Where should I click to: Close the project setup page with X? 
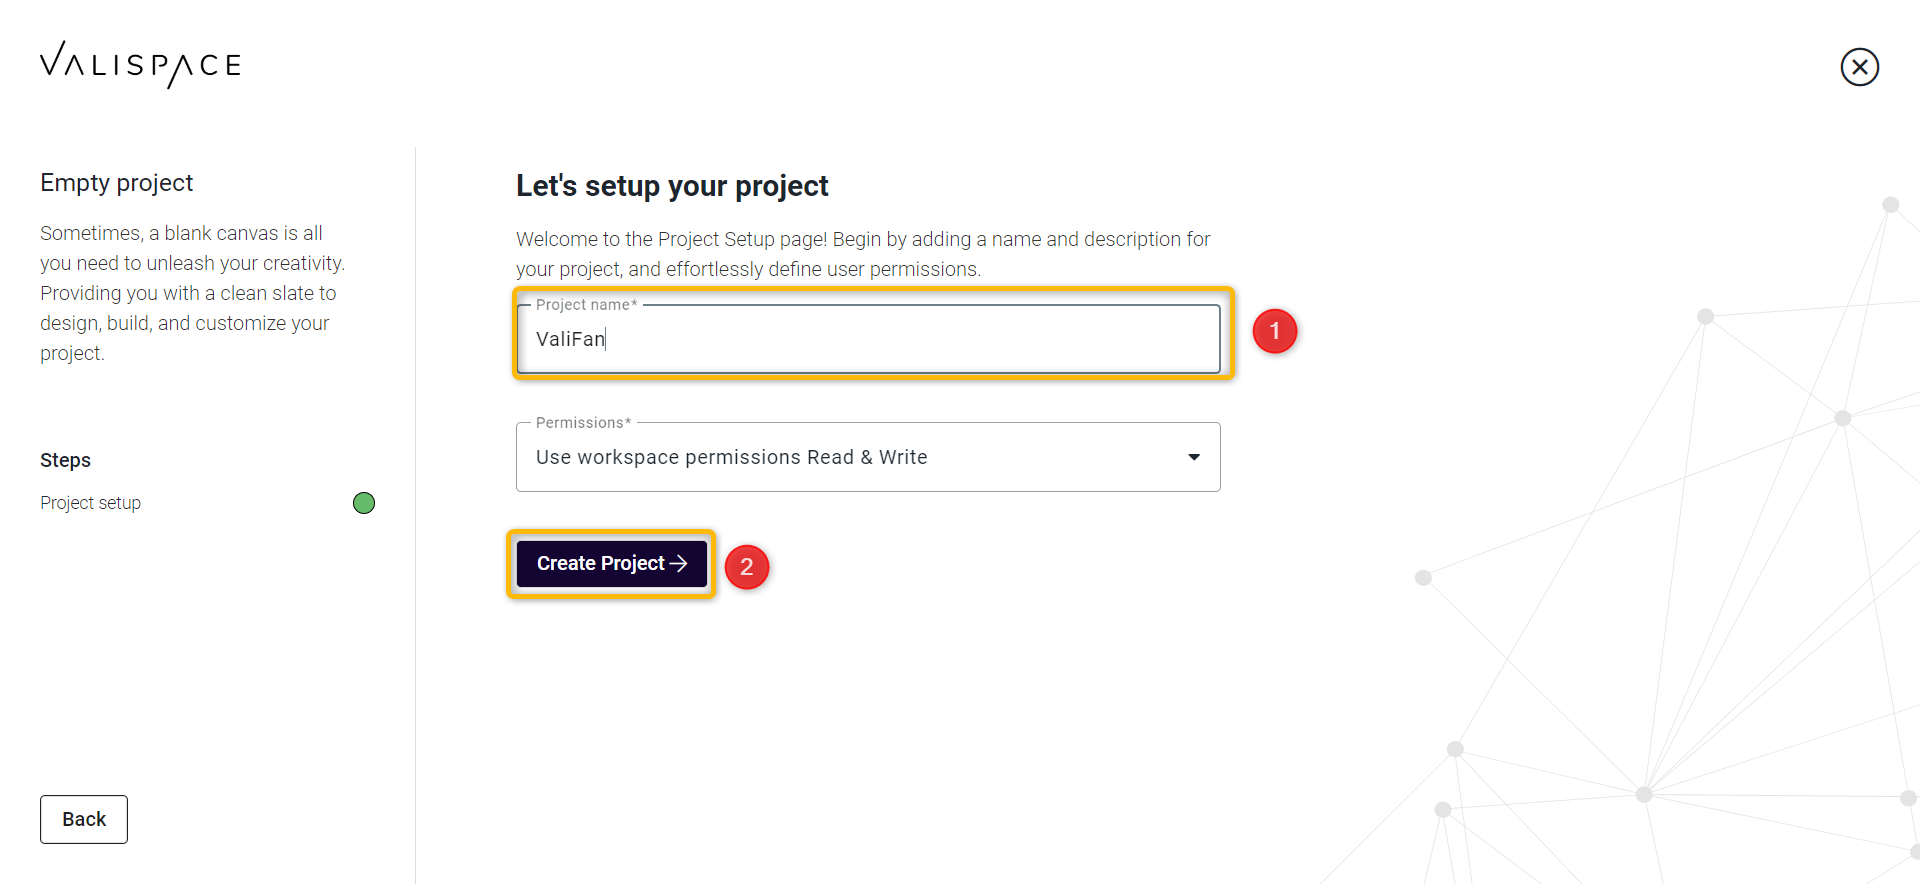[x=1859, y=67]
